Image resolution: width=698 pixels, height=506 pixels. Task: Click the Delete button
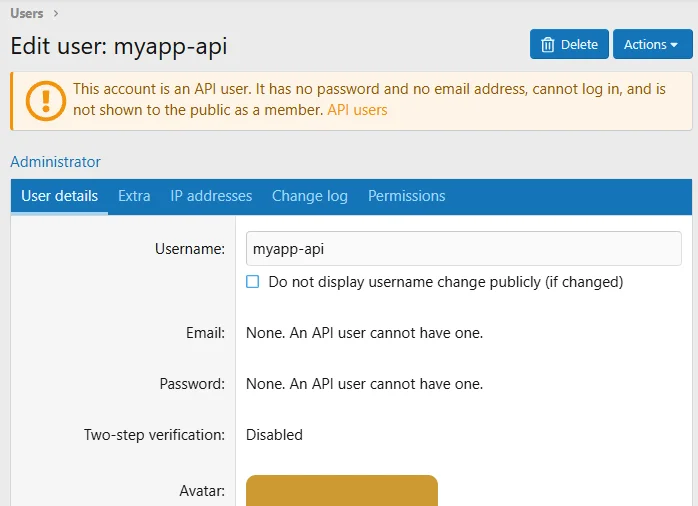coord(569,44)
